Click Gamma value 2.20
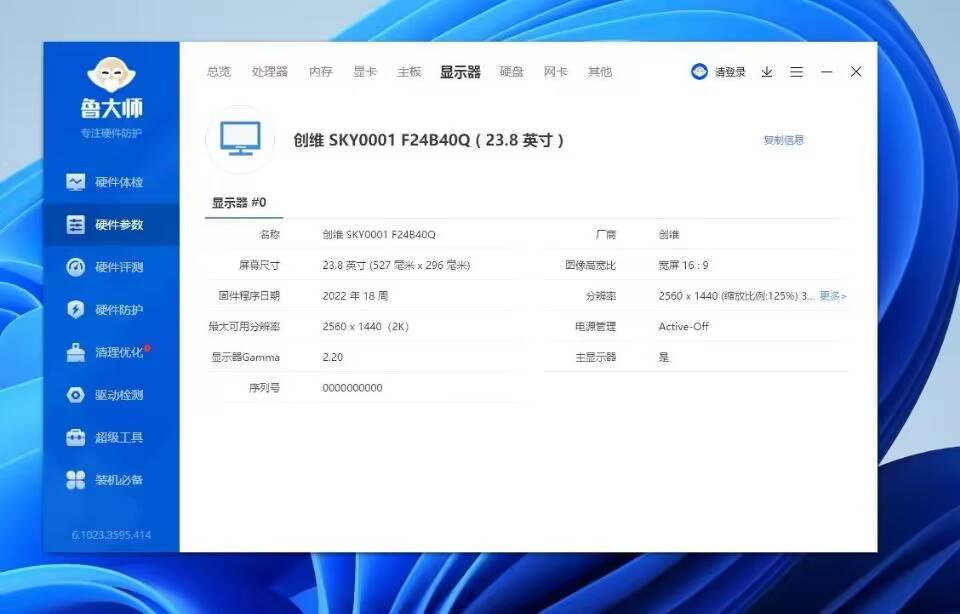Screen dimensions: 960x614 coord(332,357)
